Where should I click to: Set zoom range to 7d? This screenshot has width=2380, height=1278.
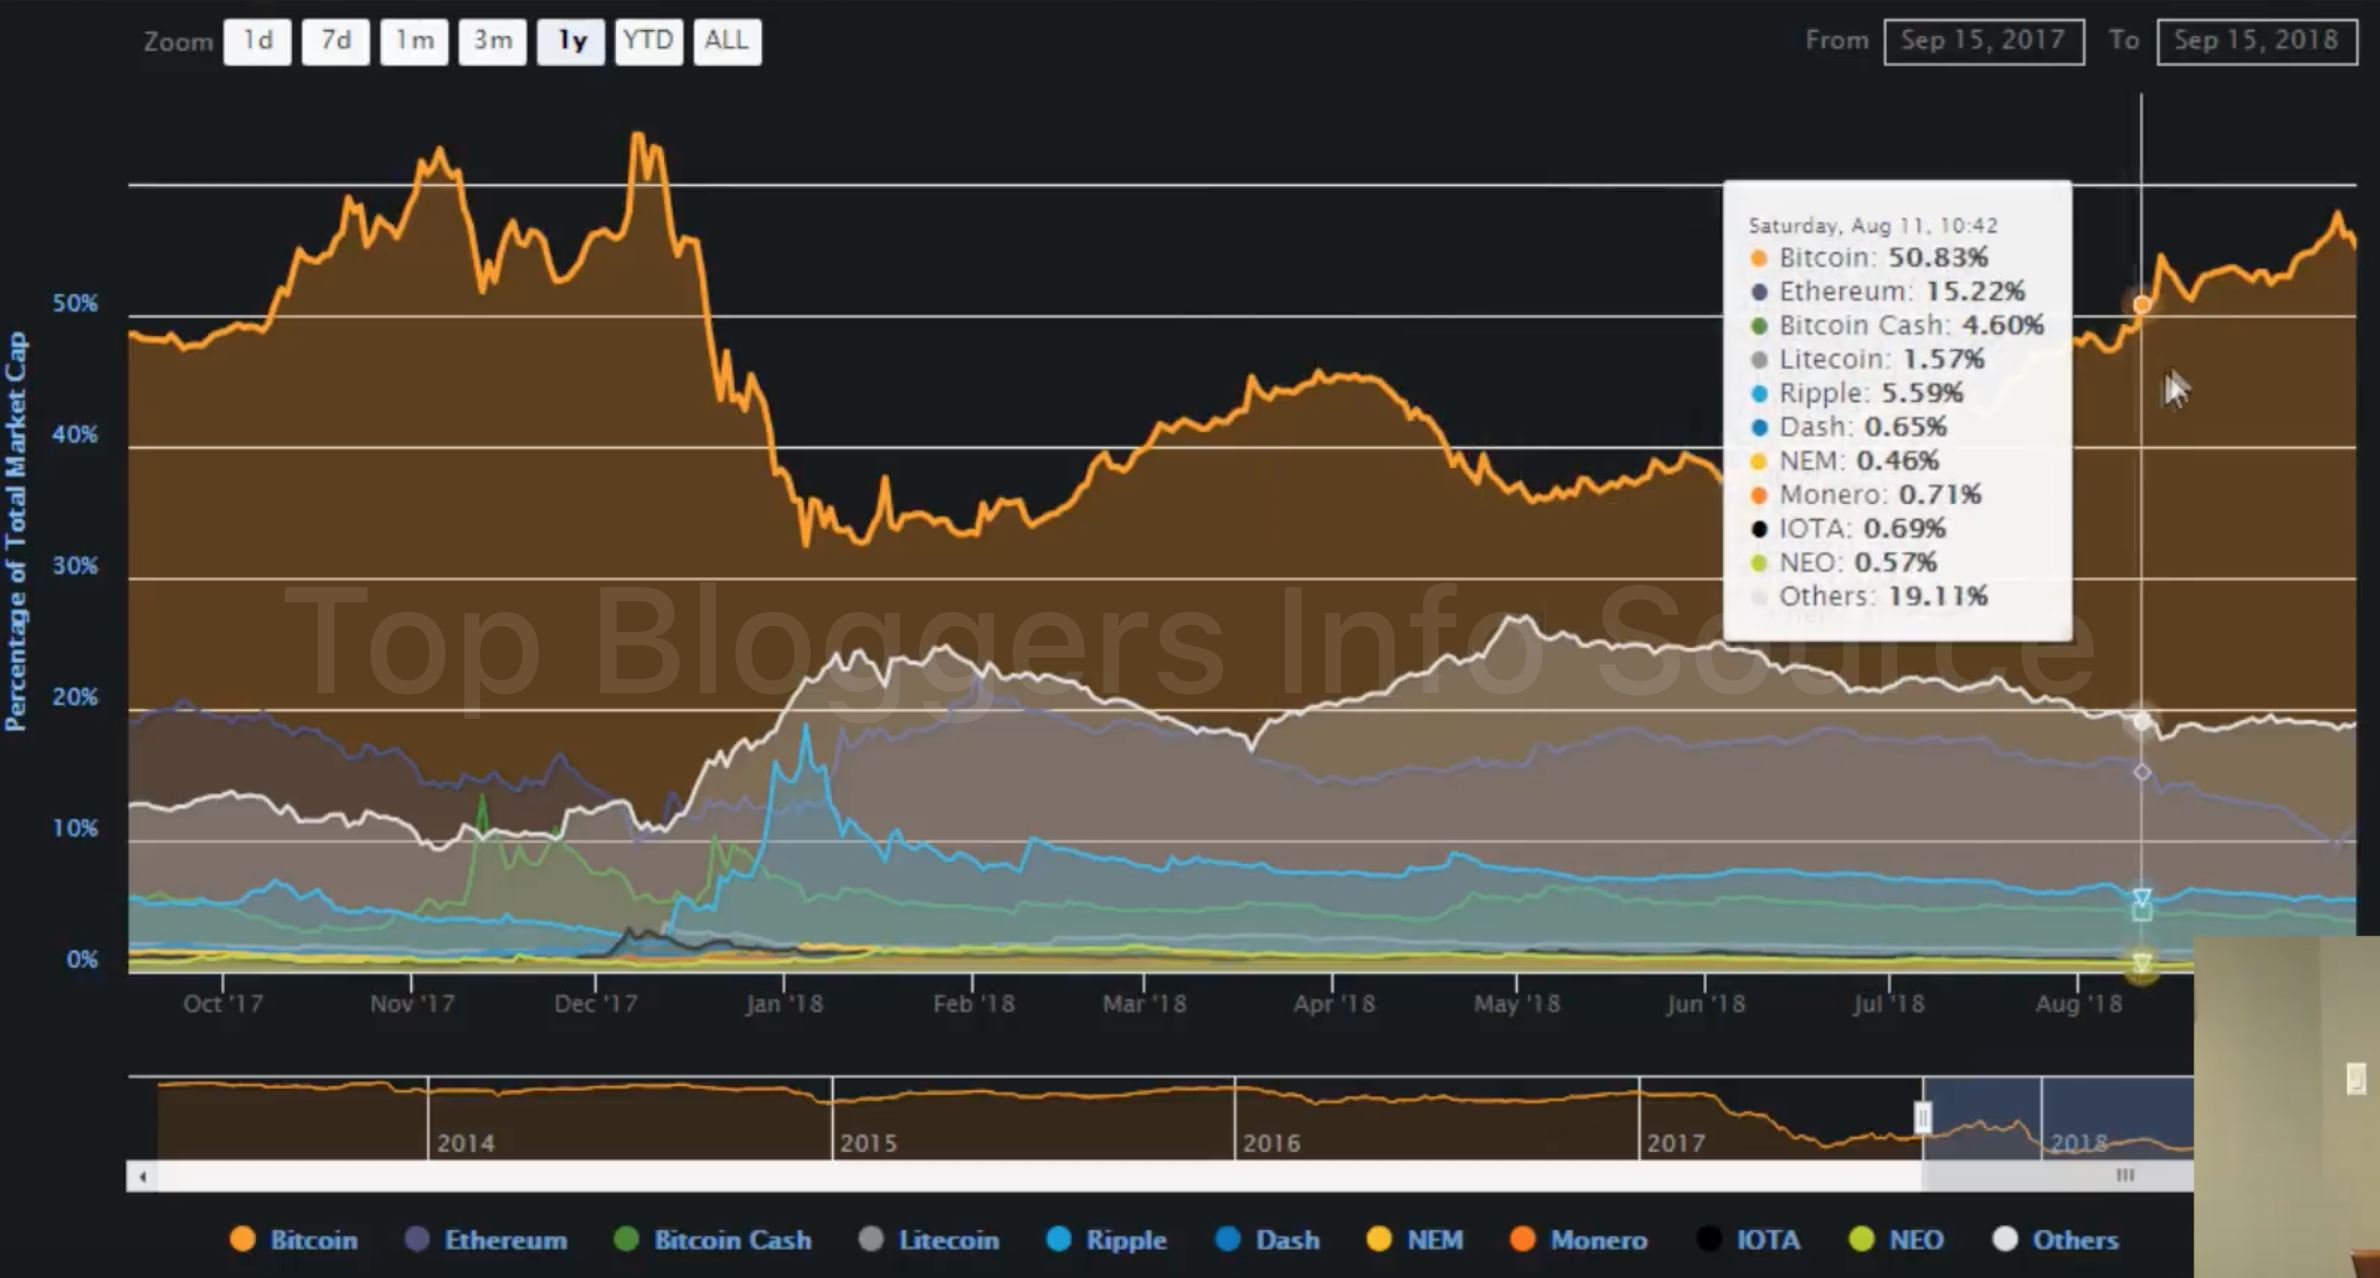point(336,41)
